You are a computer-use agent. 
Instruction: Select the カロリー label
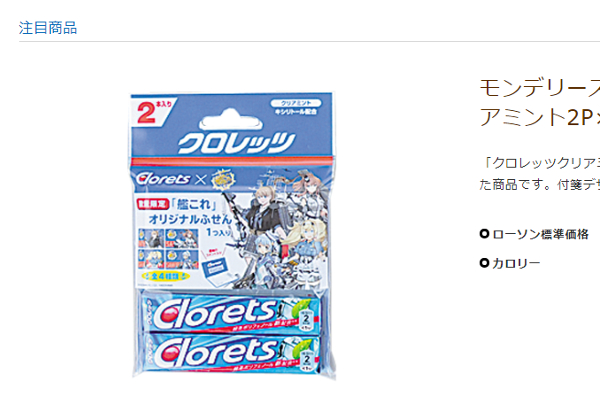516,263
